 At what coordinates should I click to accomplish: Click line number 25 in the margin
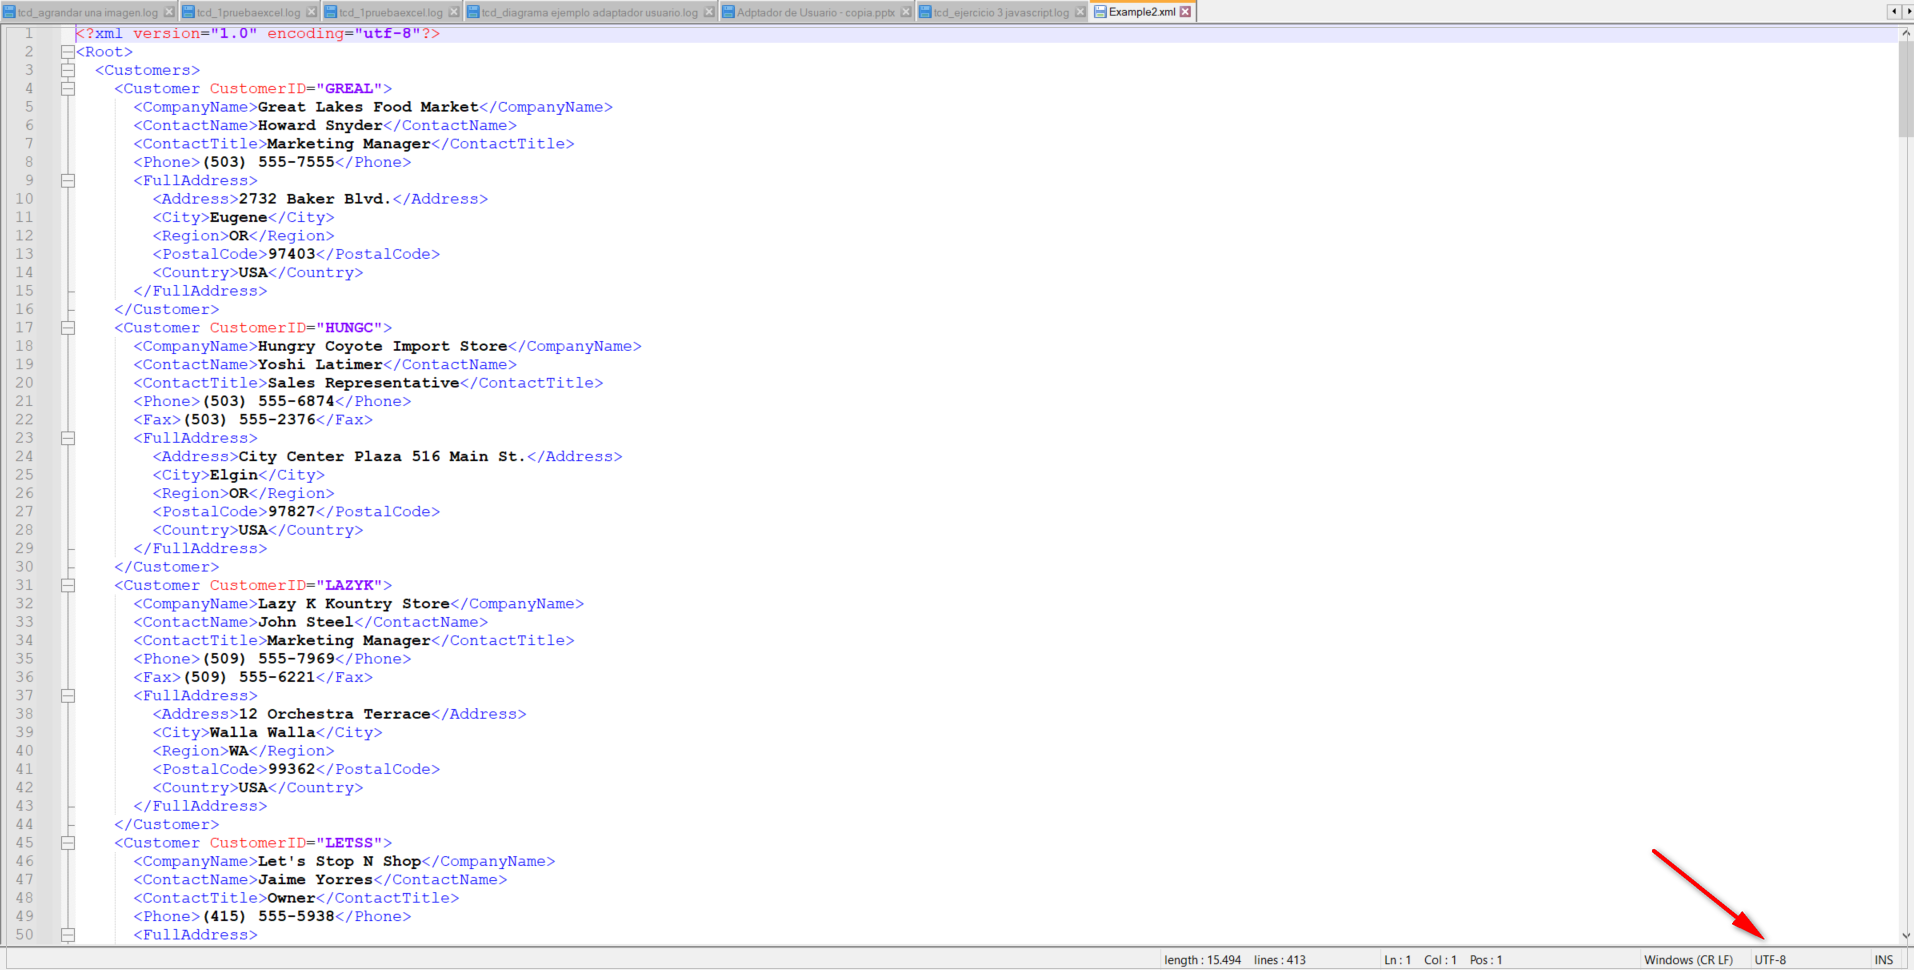25,475
